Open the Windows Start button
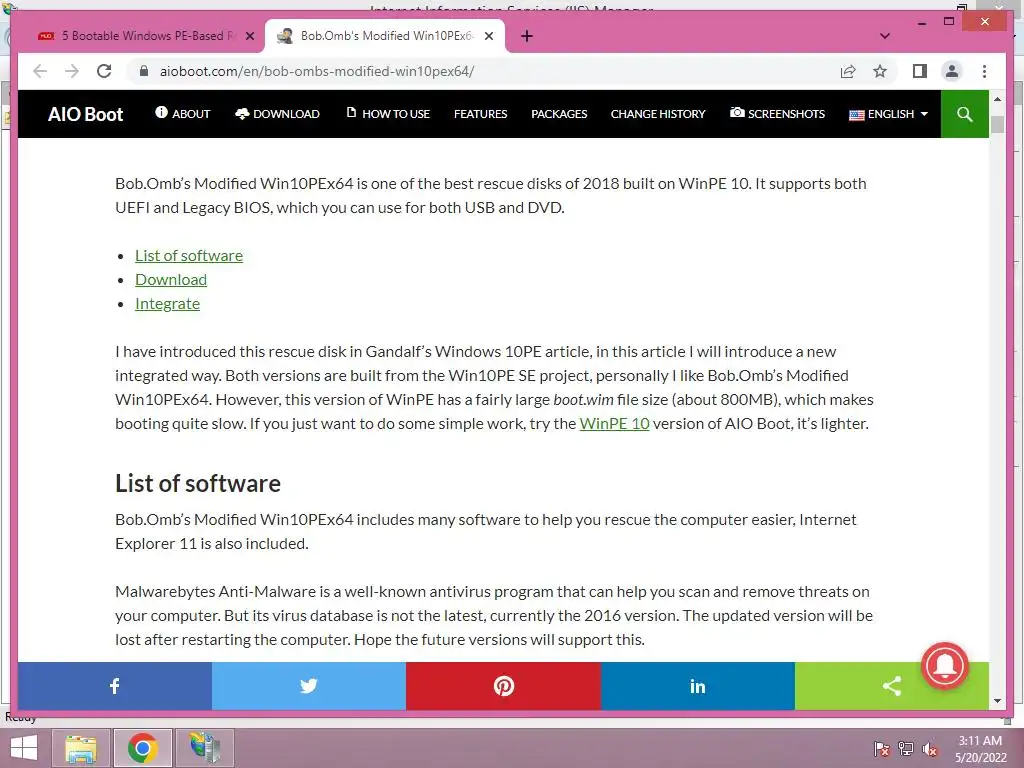Viewport: 1024px width, 768px height. [24, 748]
